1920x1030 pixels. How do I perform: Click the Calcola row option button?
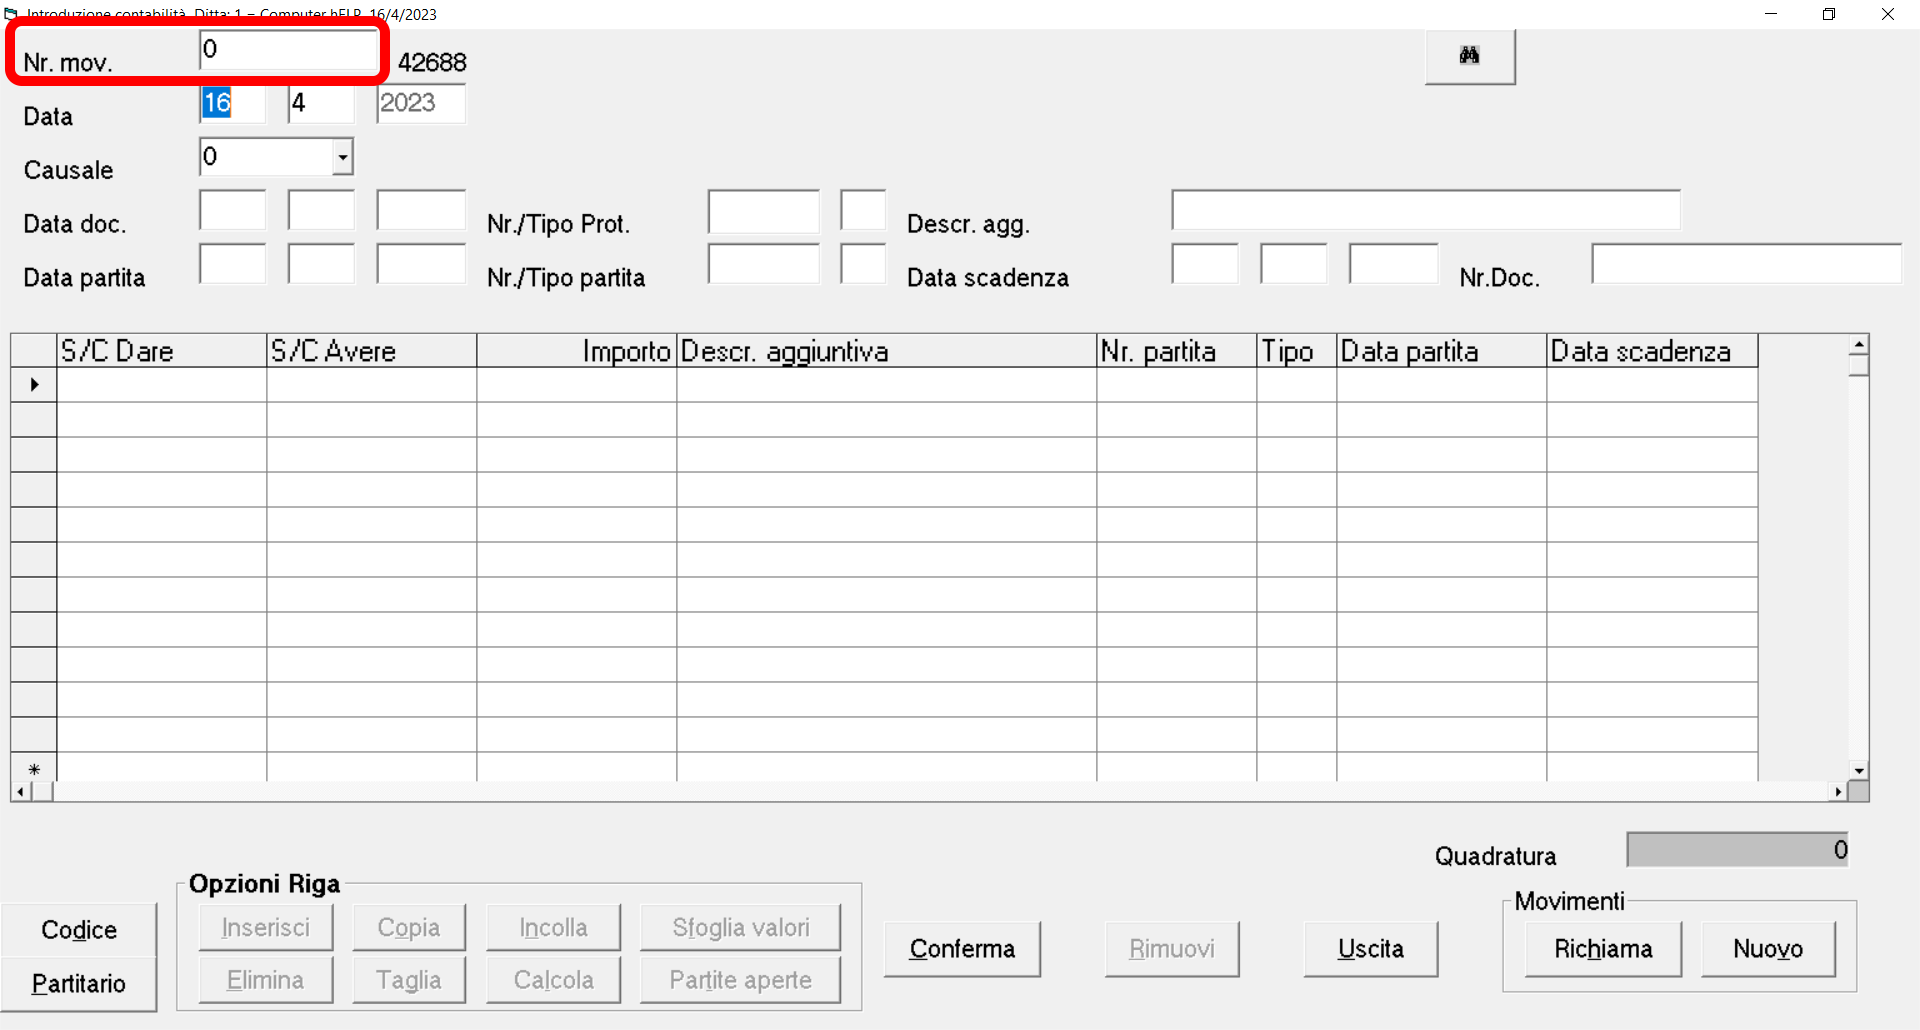coord(553,980)
